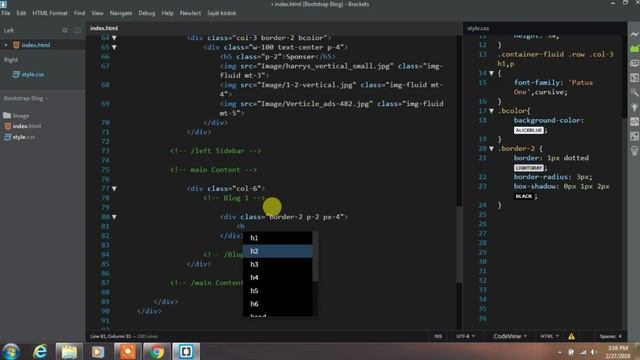Click the Spaces: 4 indentation setting

611,336
